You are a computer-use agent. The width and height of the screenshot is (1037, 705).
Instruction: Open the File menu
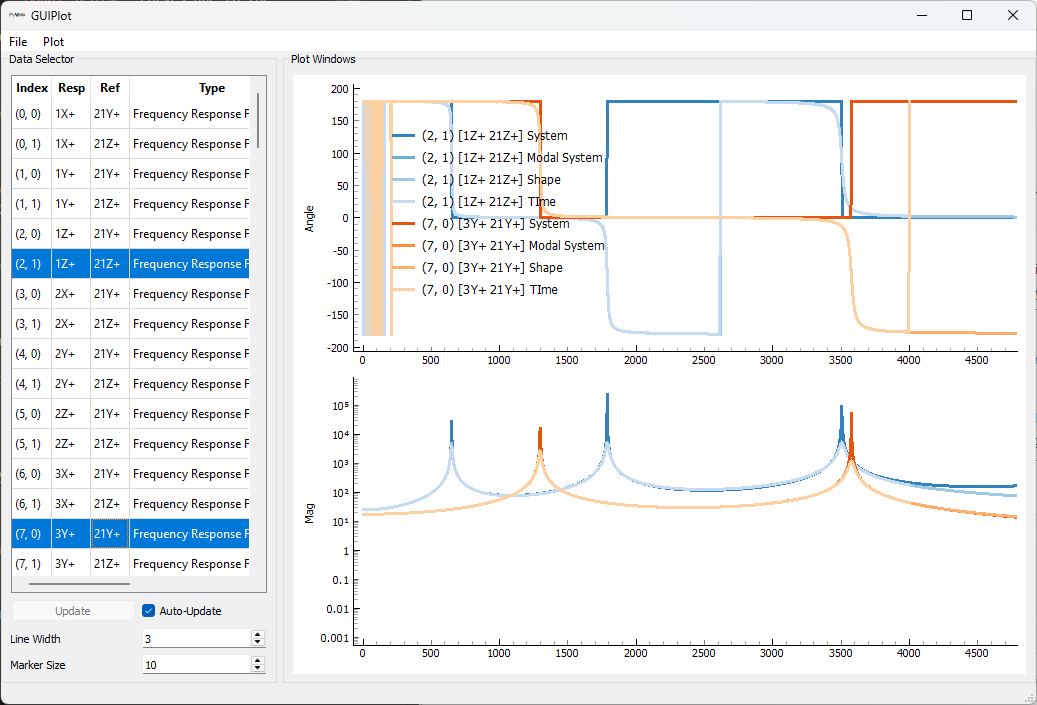click(x=17, y=41)
